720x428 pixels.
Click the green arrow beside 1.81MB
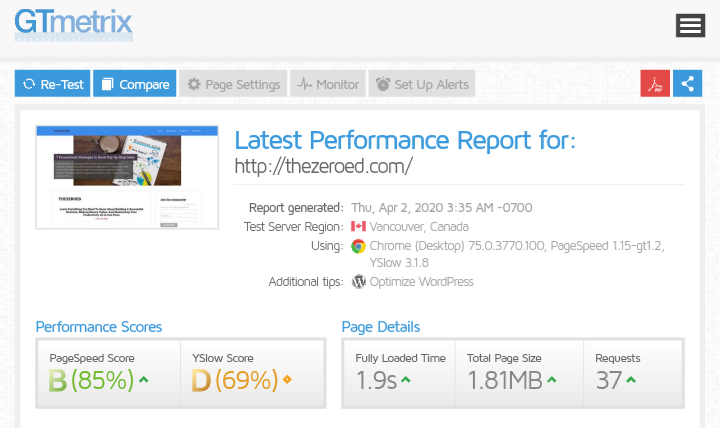coord(552,379)
